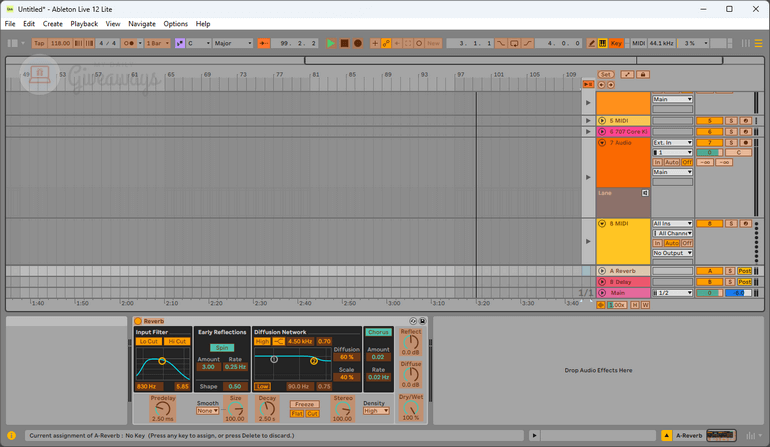Click the Reverb hot-swap preset icon
The image size is (770, 447).
pos(413,321)
